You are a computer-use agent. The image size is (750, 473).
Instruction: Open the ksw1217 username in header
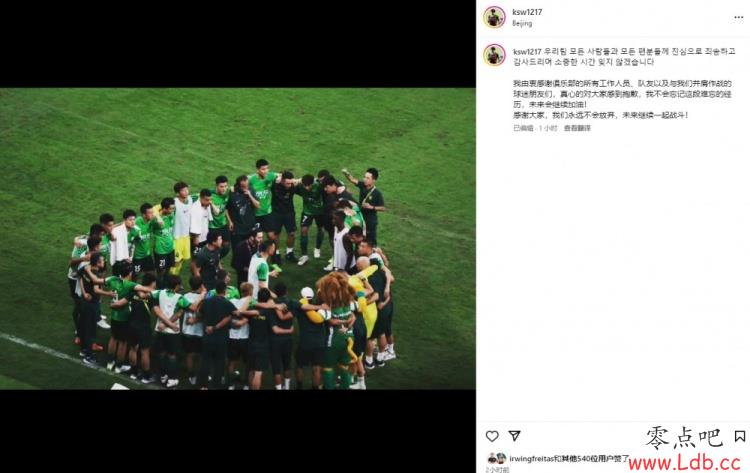click(527, 12)
